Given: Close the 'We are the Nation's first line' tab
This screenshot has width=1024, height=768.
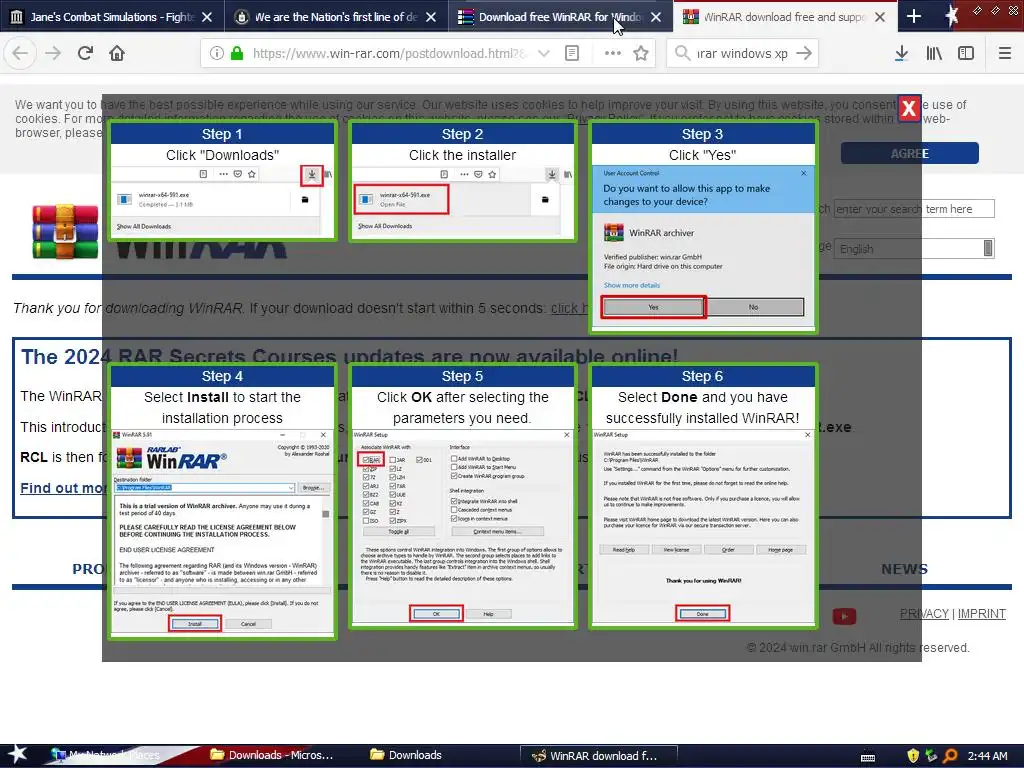Looking at the screenshot, I should click(x=431, y=17).
